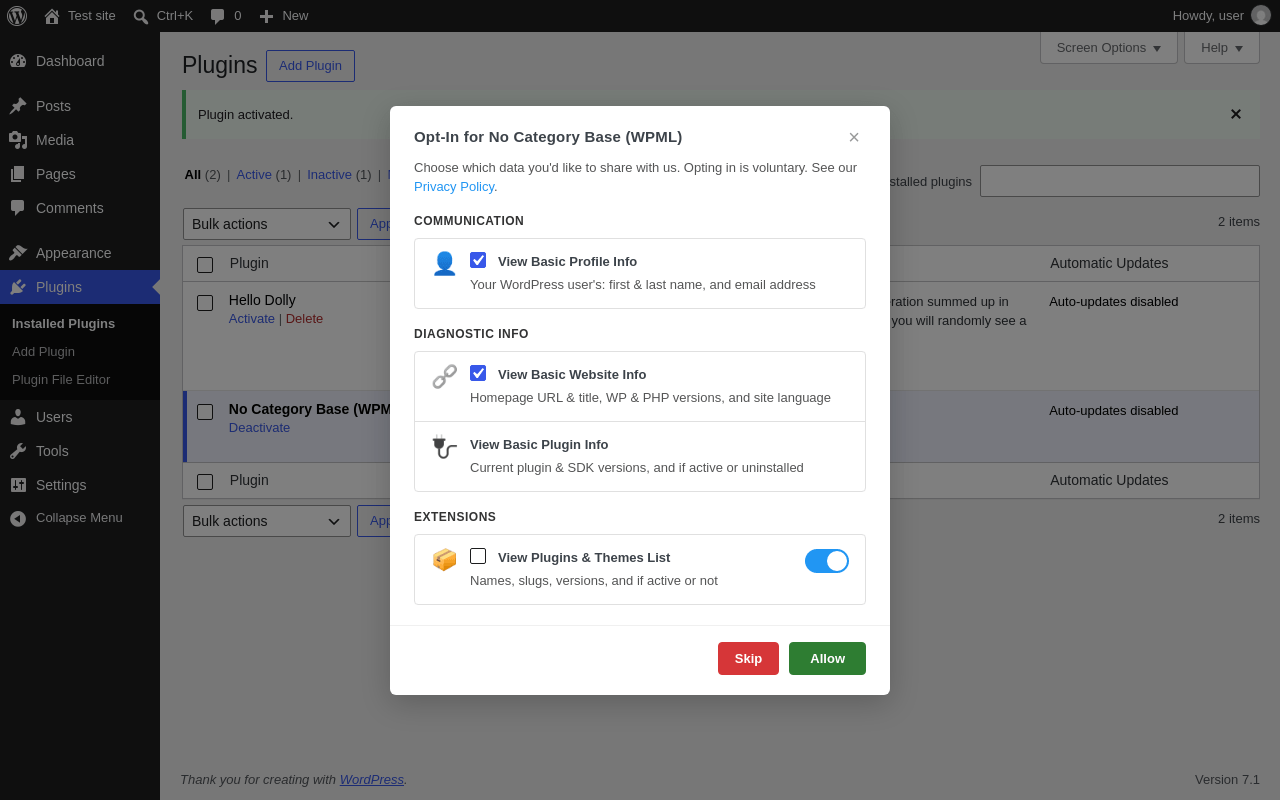Expand the Help panel
This screenshot has height=800, width=1280.
(1222, 47)
